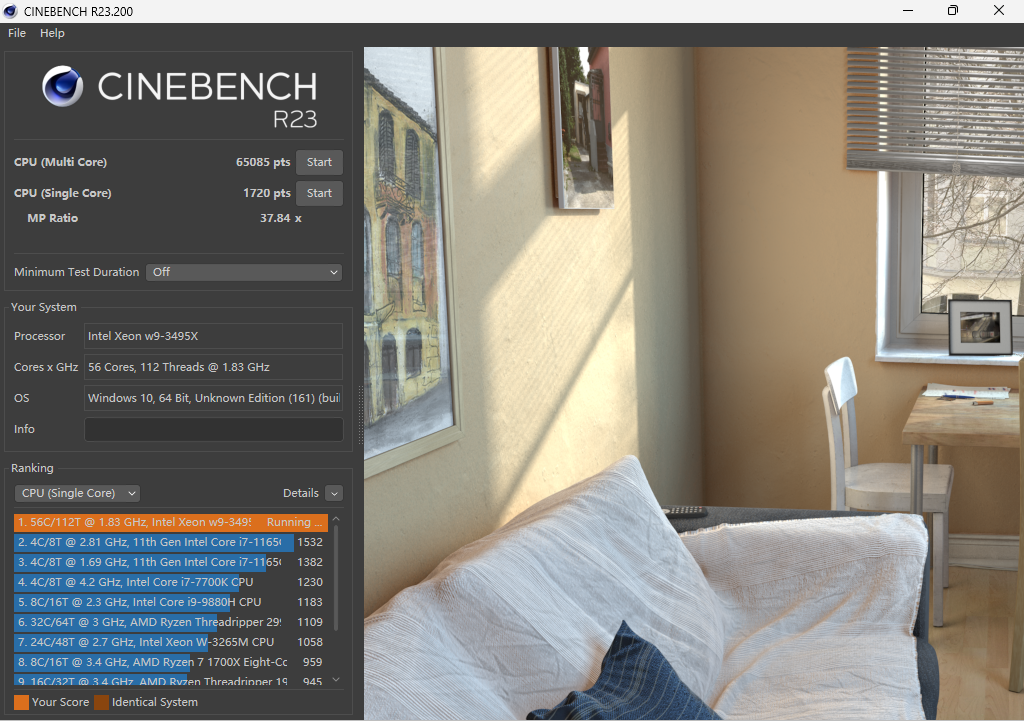Click the ranking list vertical scrollbar thumb
Image resolution: width=1024 pixels, height=721 pixels.
tap(336, 577)
